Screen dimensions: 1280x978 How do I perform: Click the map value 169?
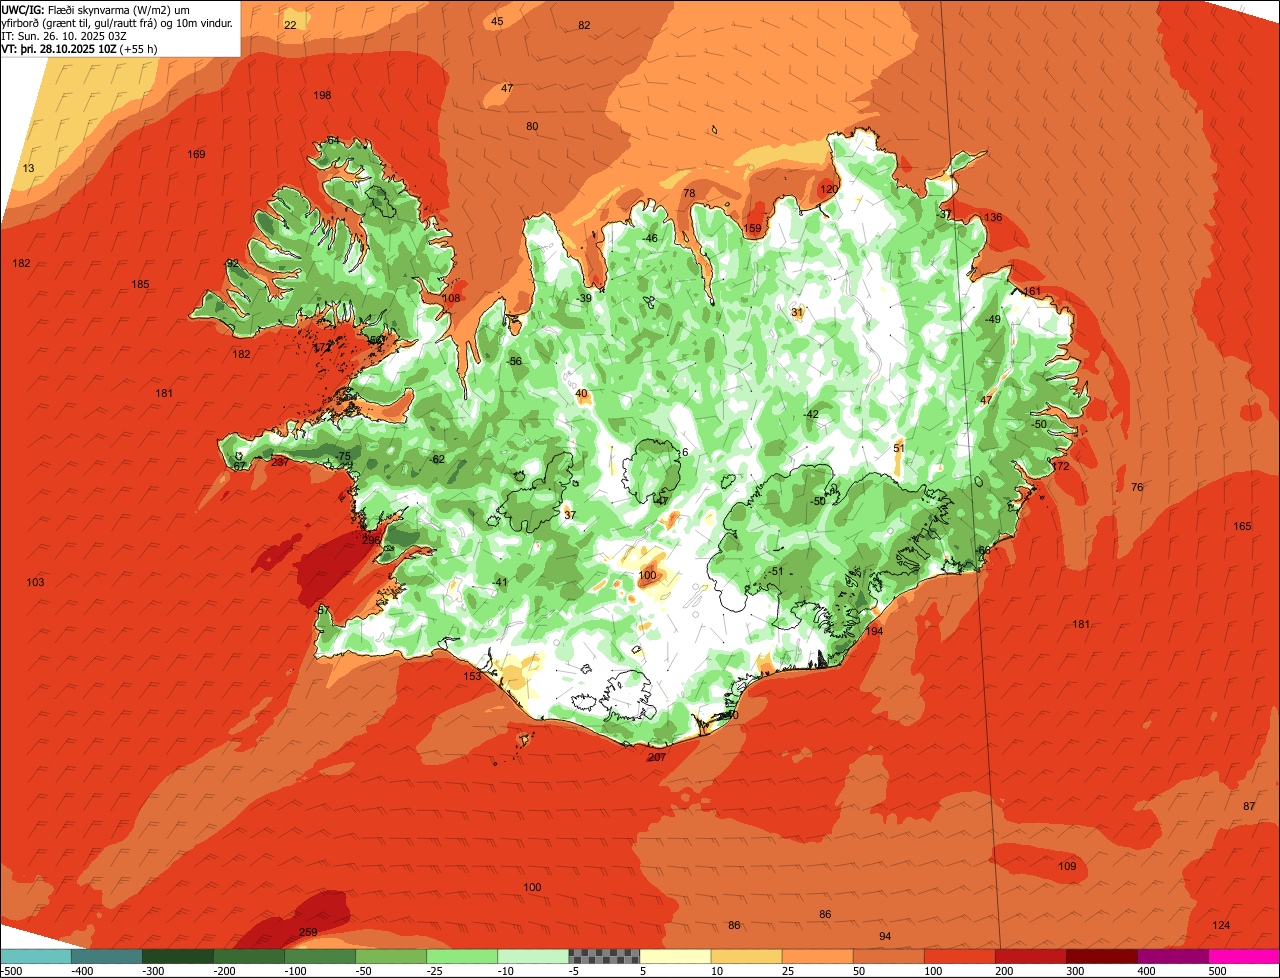coord(196,154)
